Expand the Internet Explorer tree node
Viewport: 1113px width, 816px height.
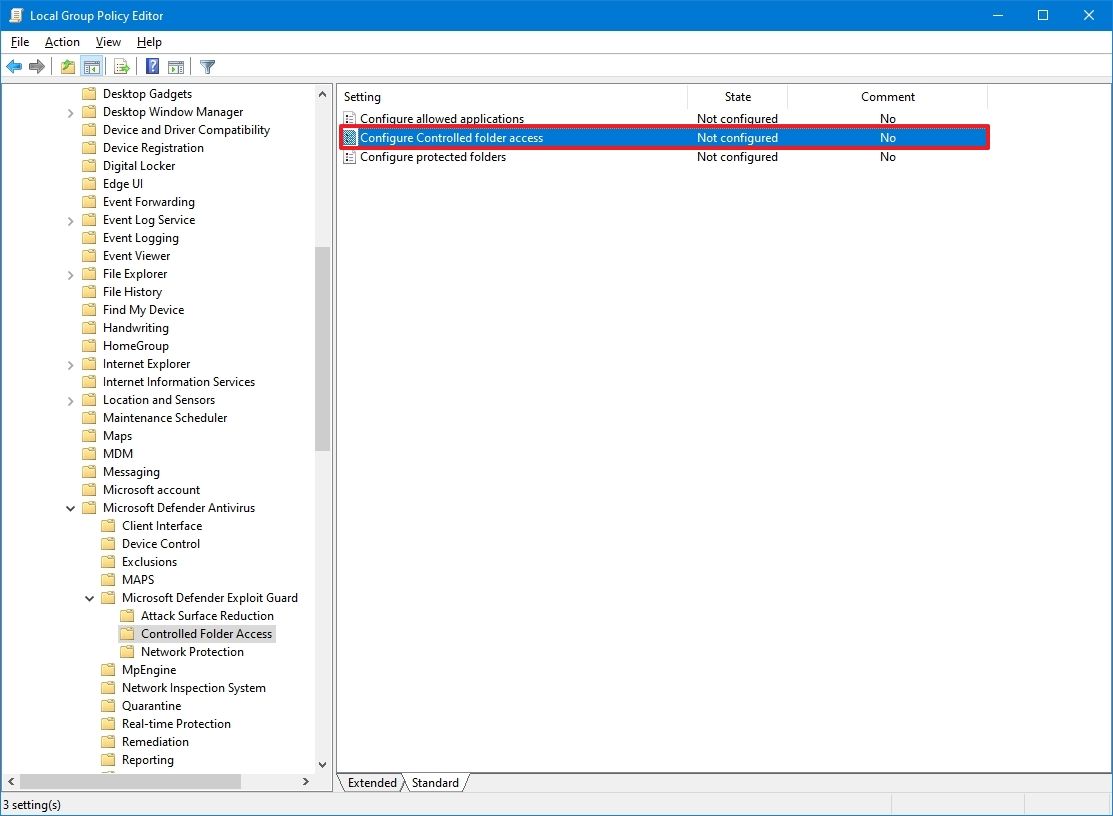69,363
